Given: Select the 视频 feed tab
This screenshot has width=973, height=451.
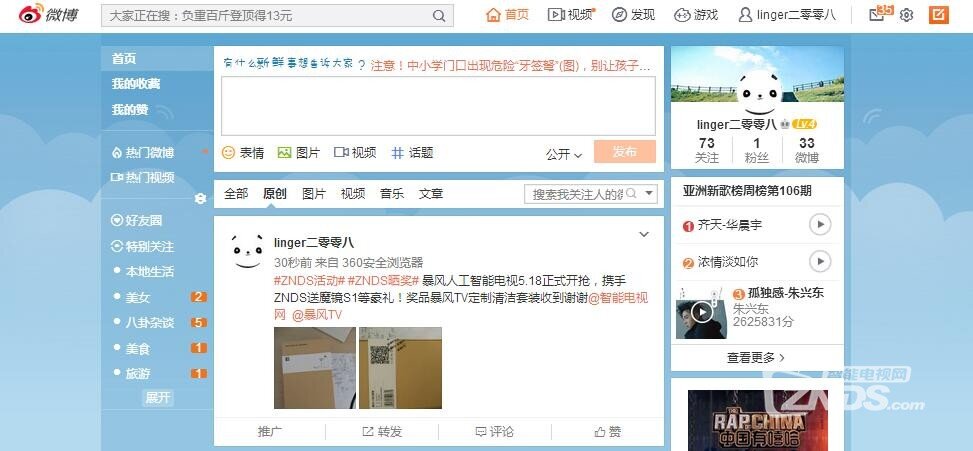Looking at the screenshot, I should click(352, 194).
